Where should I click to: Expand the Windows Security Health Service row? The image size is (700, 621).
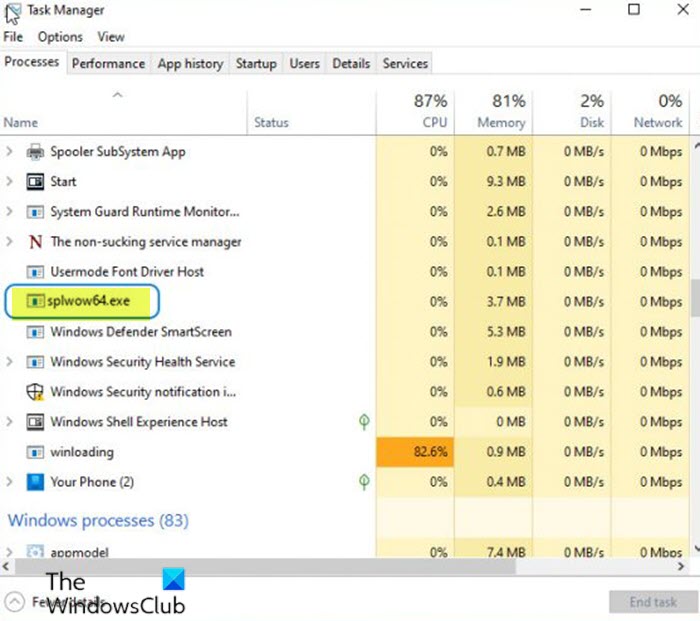coord(9,362)
